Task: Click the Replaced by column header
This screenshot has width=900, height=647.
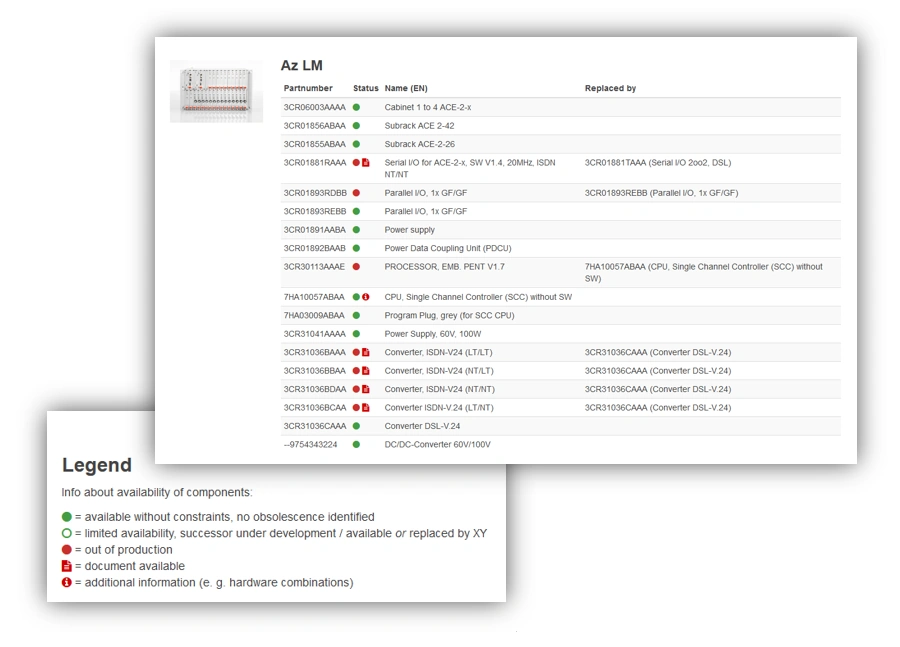Action: (x=610, y=88)
